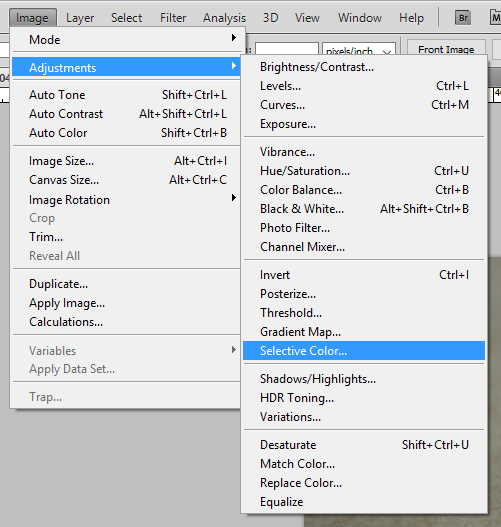Choose Replace Color command
The image size is (501, 527).
pyautogui.click(x=364, y=483)
